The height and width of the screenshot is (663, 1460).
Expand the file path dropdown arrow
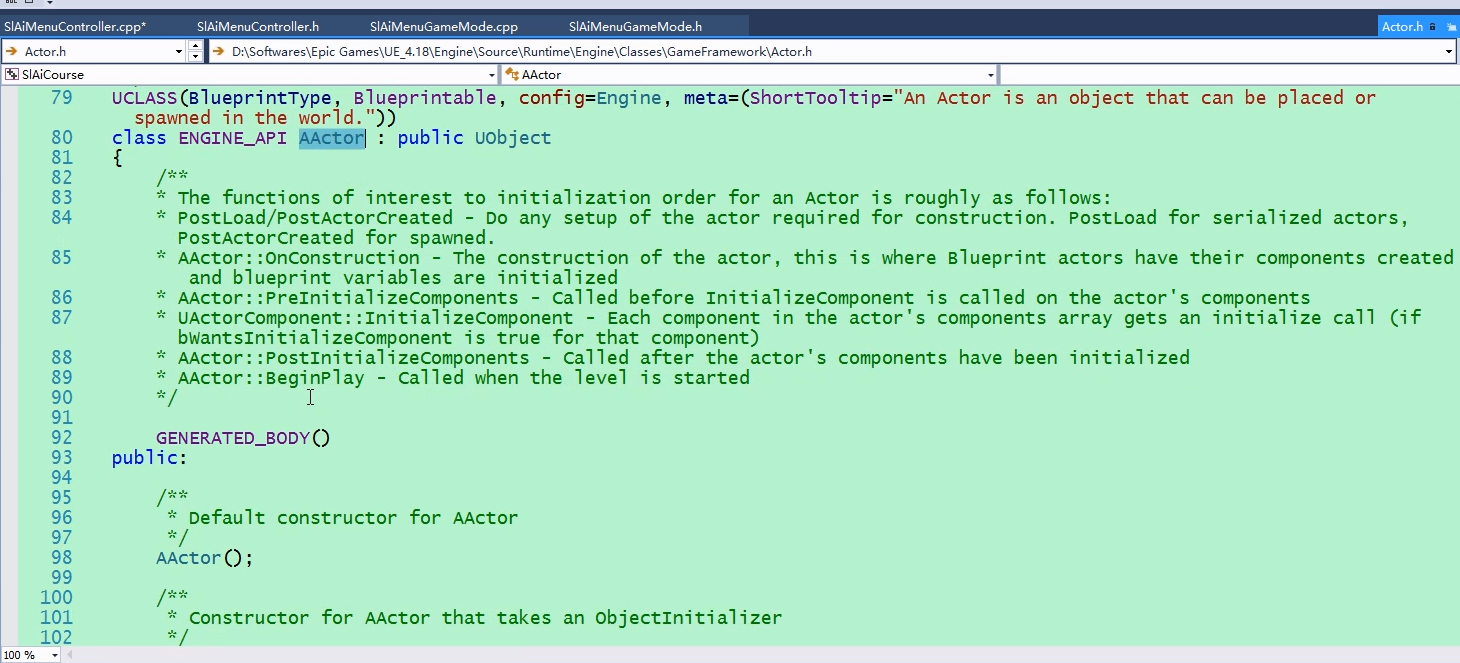[1449, 51]
